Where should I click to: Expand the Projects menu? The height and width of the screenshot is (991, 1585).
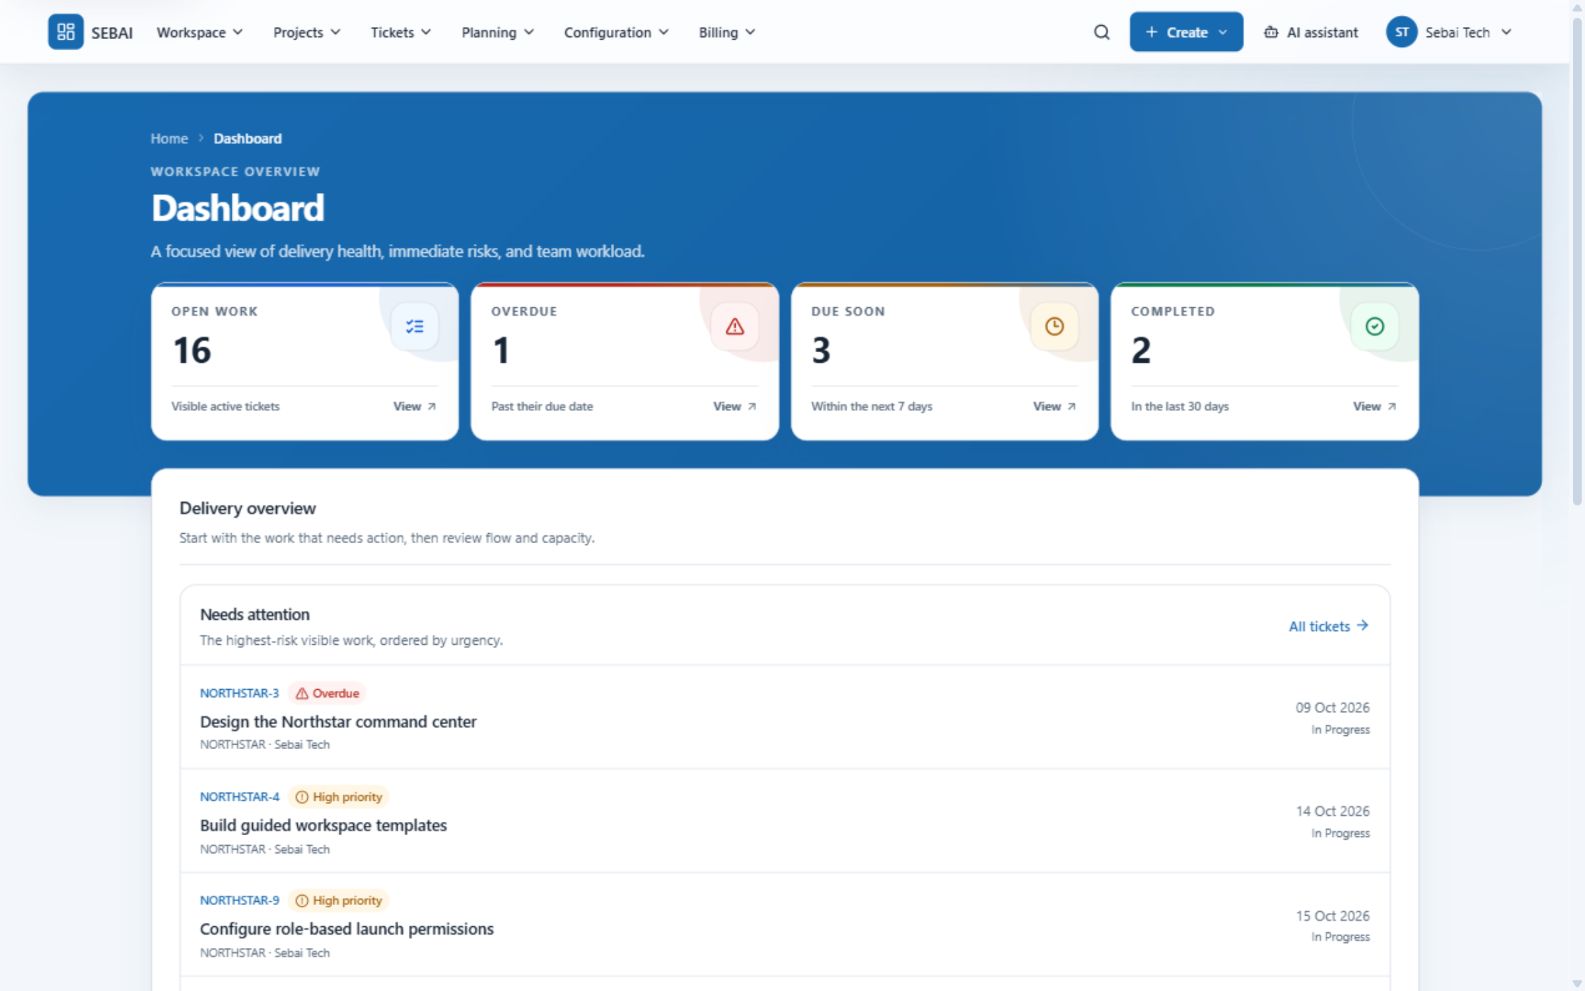tap(307, 32)
